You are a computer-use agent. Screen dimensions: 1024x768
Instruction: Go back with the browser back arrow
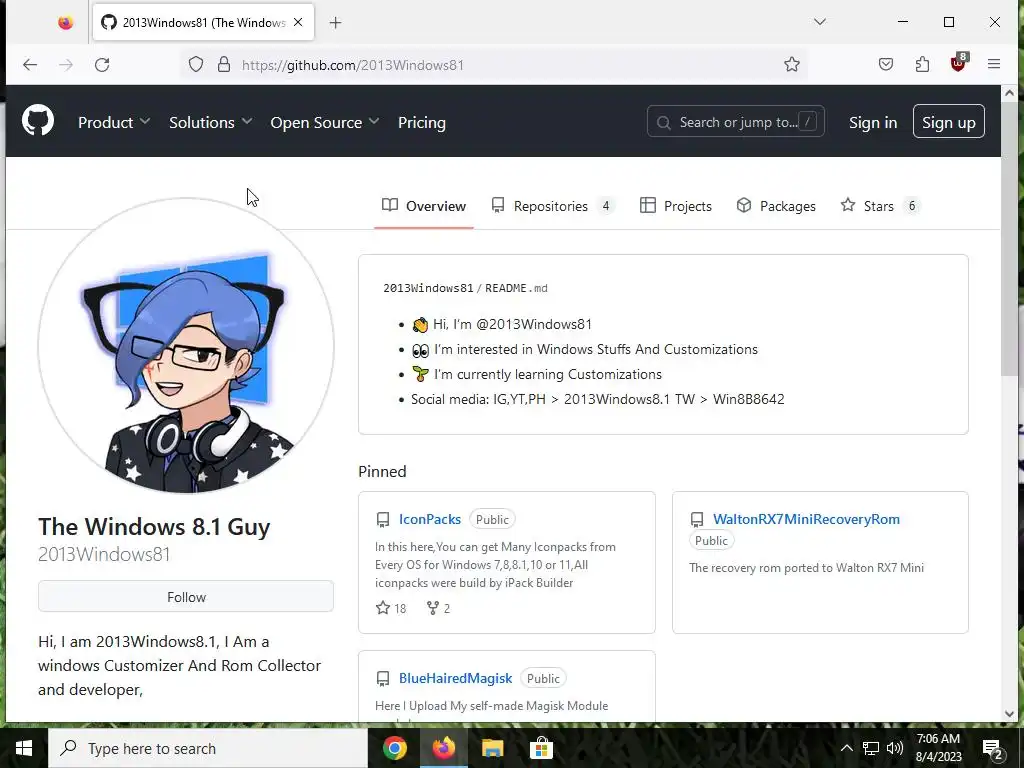(30, 65)
